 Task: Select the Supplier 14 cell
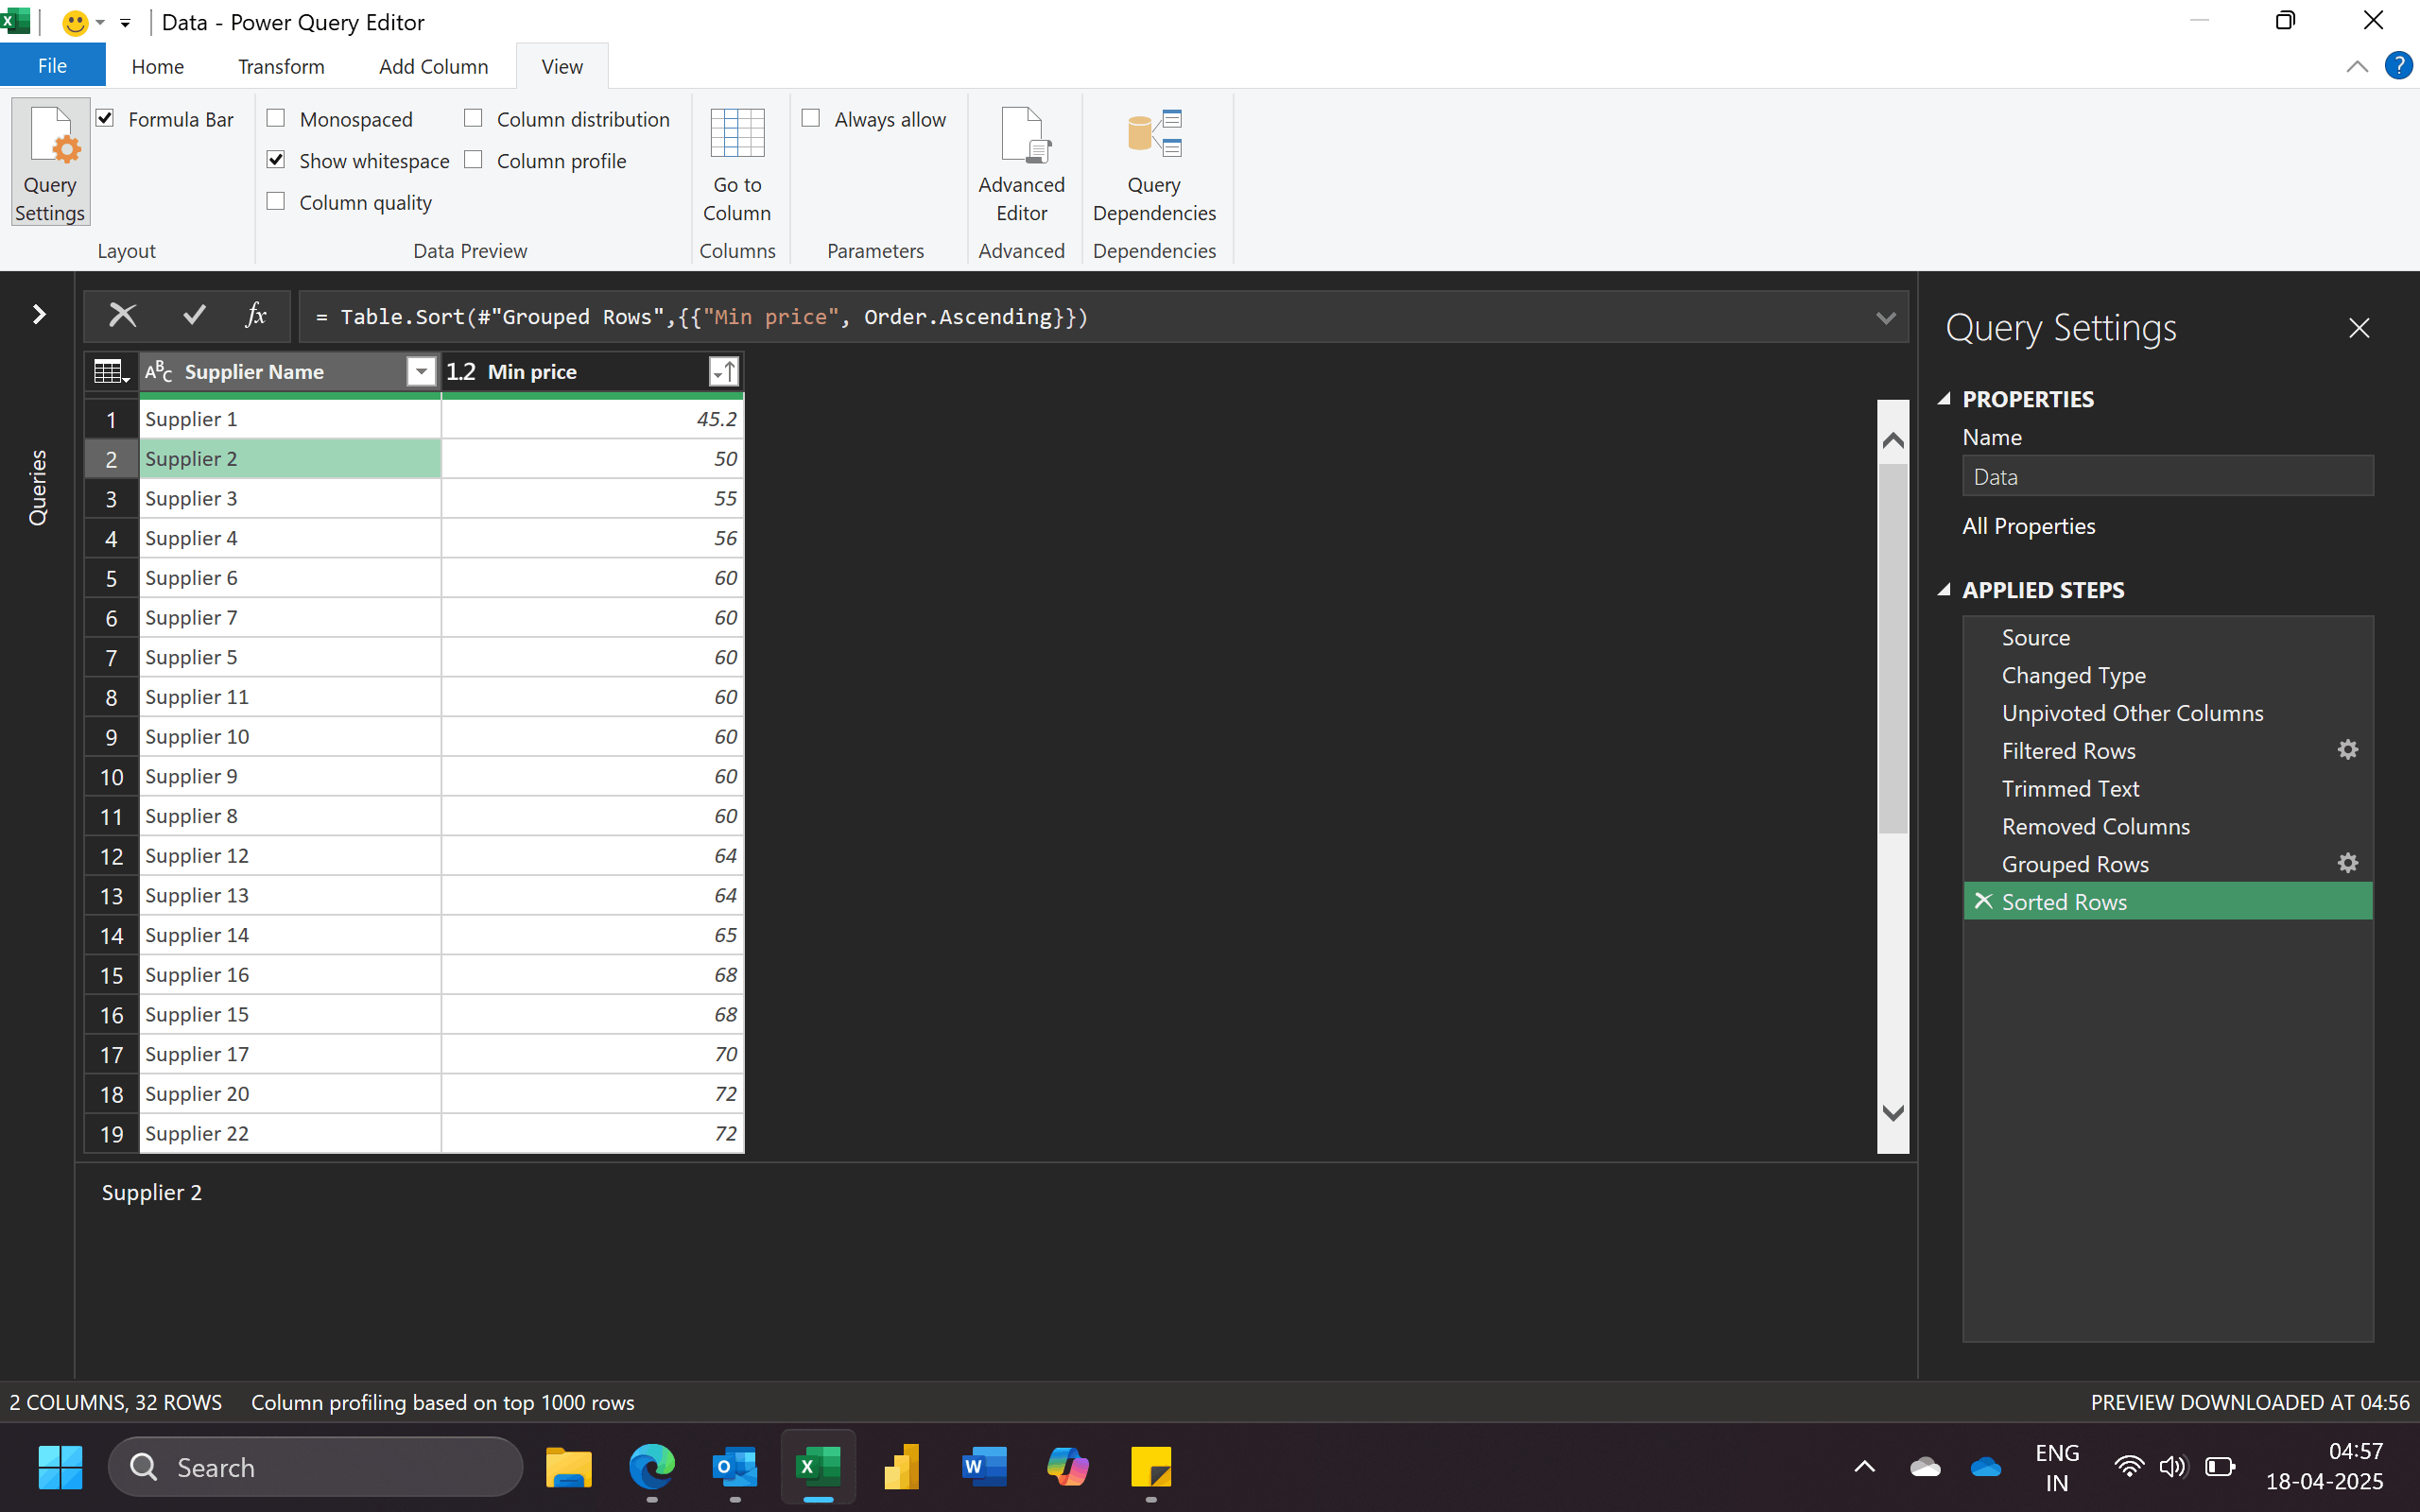289,935
